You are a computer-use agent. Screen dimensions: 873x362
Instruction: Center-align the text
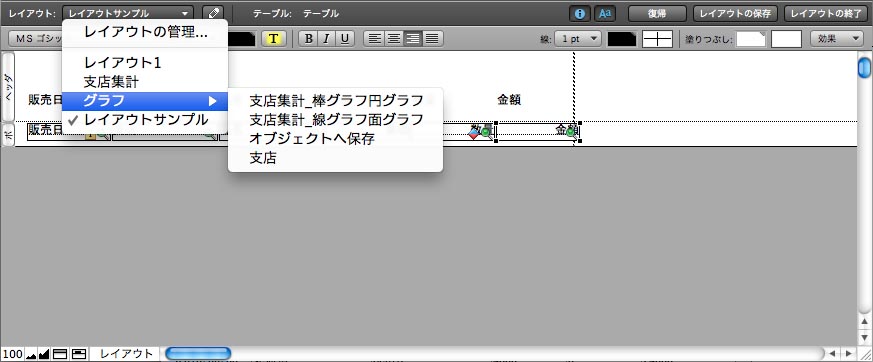click(x=394, y=38)
